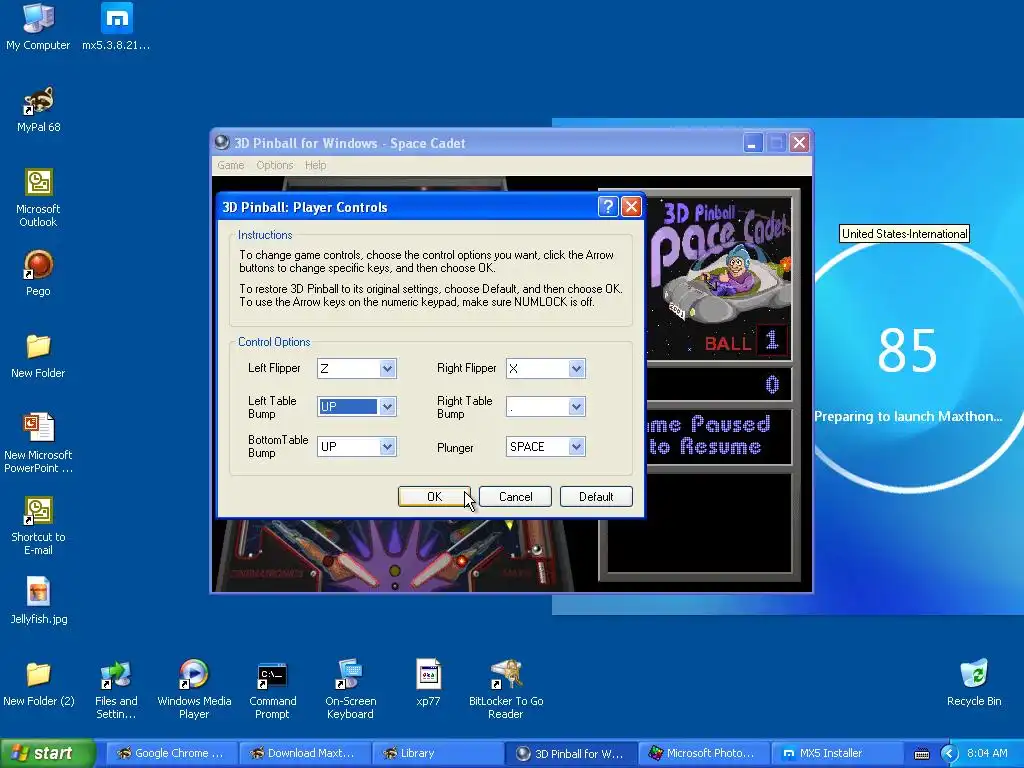Switch to Microsoft Photo taskbar item
Image resolution: width=1024 pixels, height=768 pixels.
click(704, 754)
